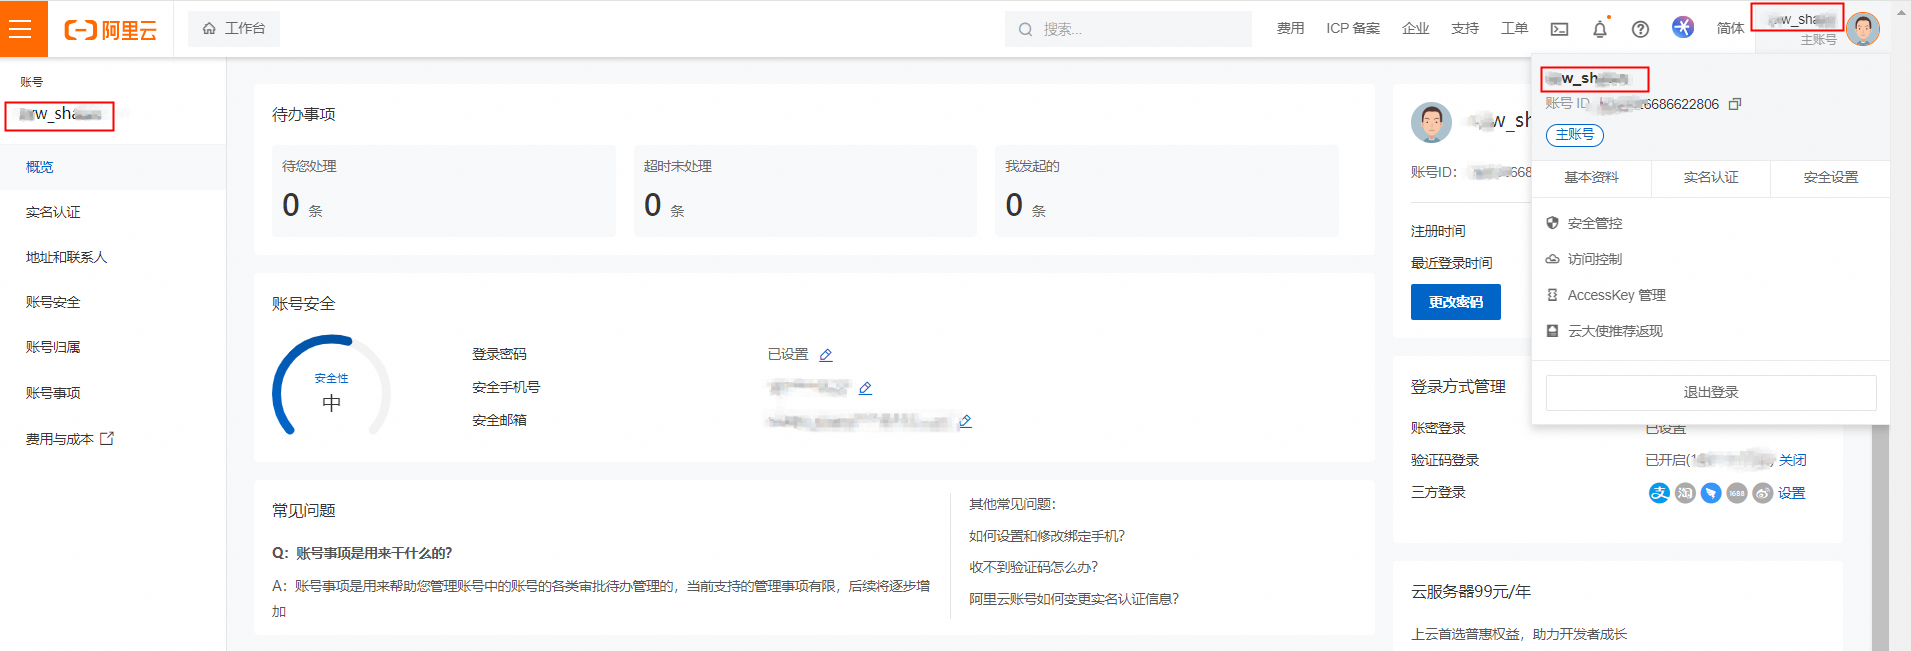Viewport: 1911px width, 651px height.
Task: Edit the login password (登录密码)
Action: [x=826, y=355]
